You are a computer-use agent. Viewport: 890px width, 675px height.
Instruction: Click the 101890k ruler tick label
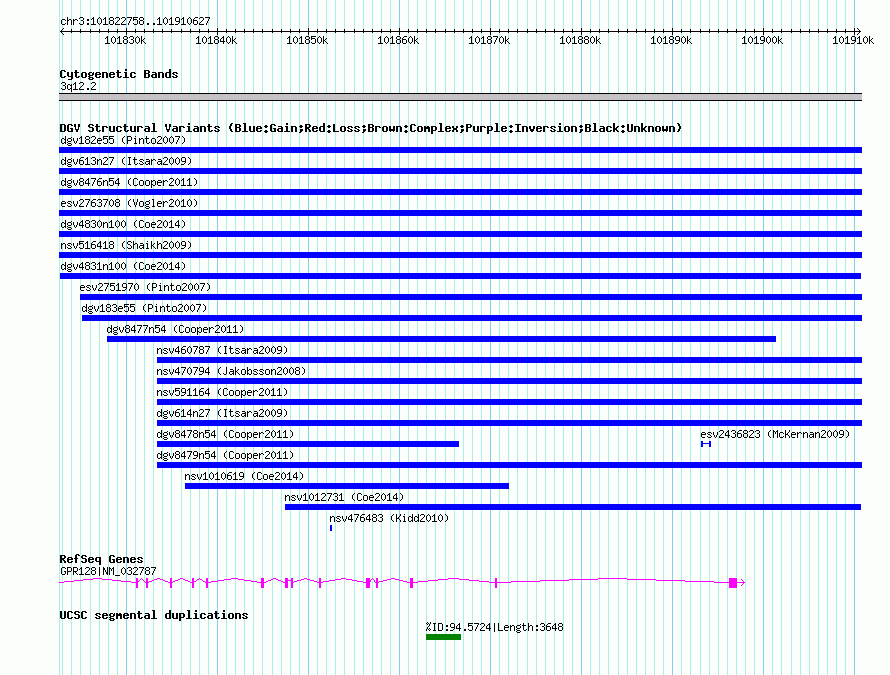click(x=671, y=40)
